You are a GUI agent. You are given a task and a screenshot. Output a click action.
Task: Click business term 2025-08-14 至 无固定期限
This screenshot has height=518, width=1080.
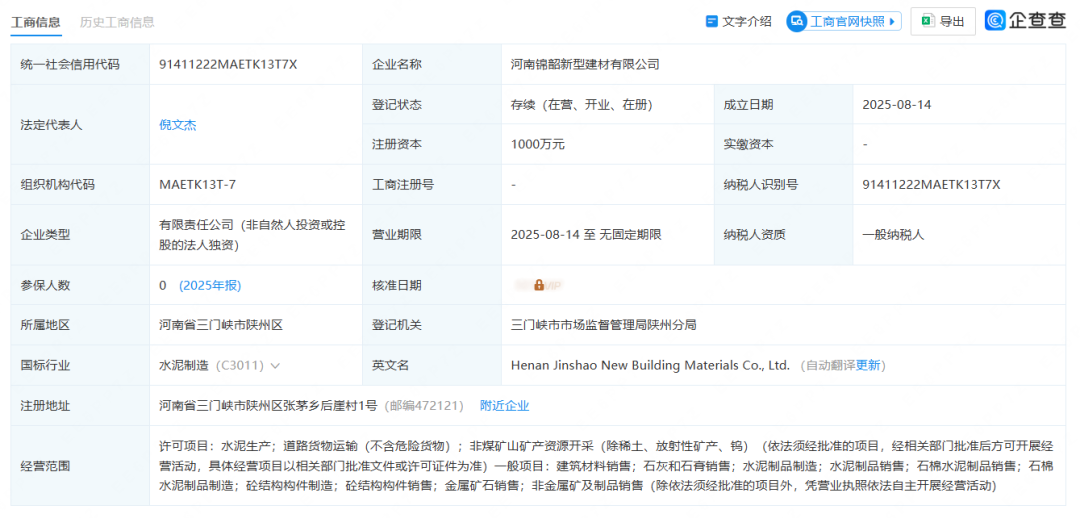coord(586,235)
